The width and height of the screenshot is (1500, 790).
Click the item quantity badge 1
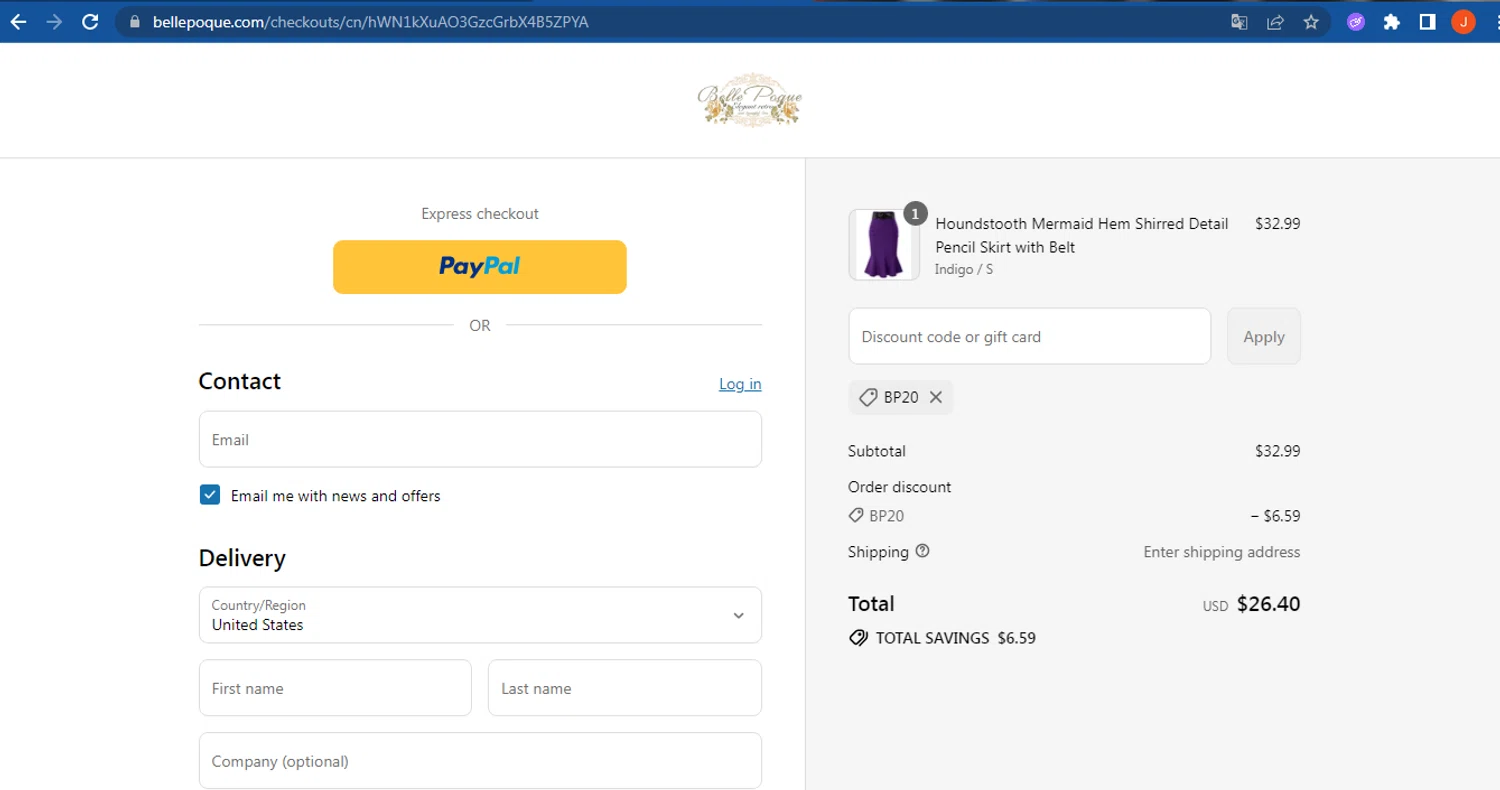[x=915, y=213]
